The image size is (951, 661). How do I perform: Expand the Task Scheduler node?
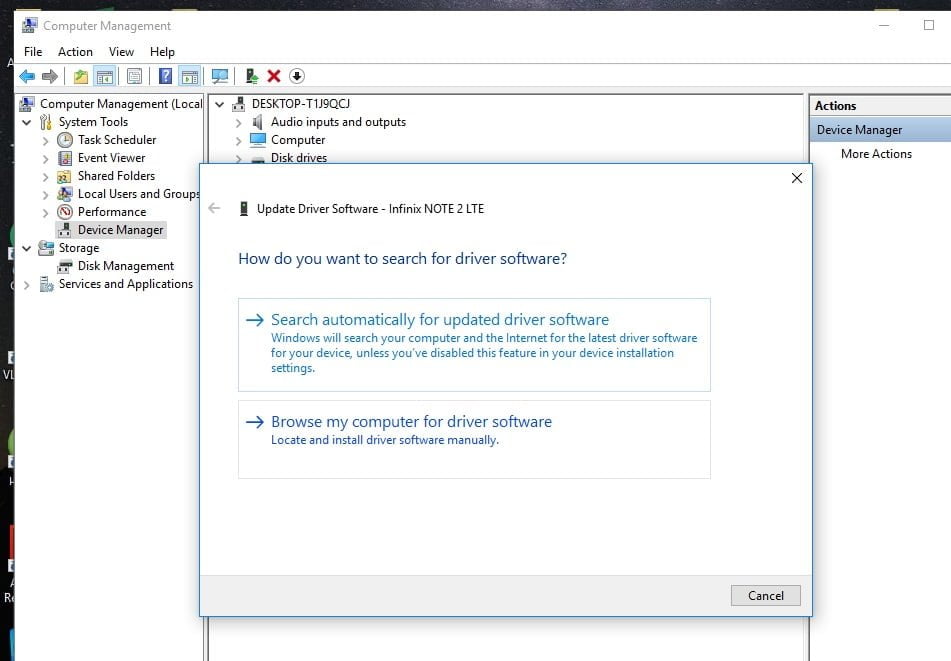[x=45, y=141]
